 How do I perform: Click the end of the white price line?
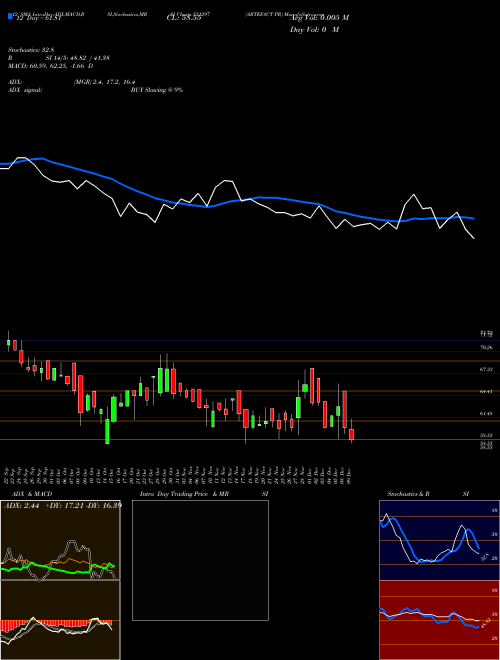tap(474, 238)
